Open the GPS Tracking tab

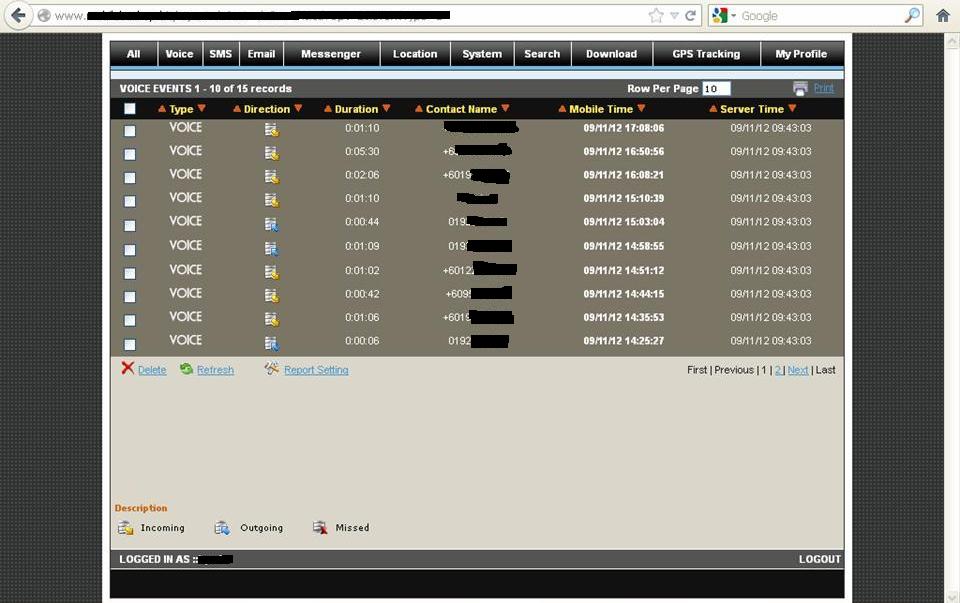tap(706, 54)
